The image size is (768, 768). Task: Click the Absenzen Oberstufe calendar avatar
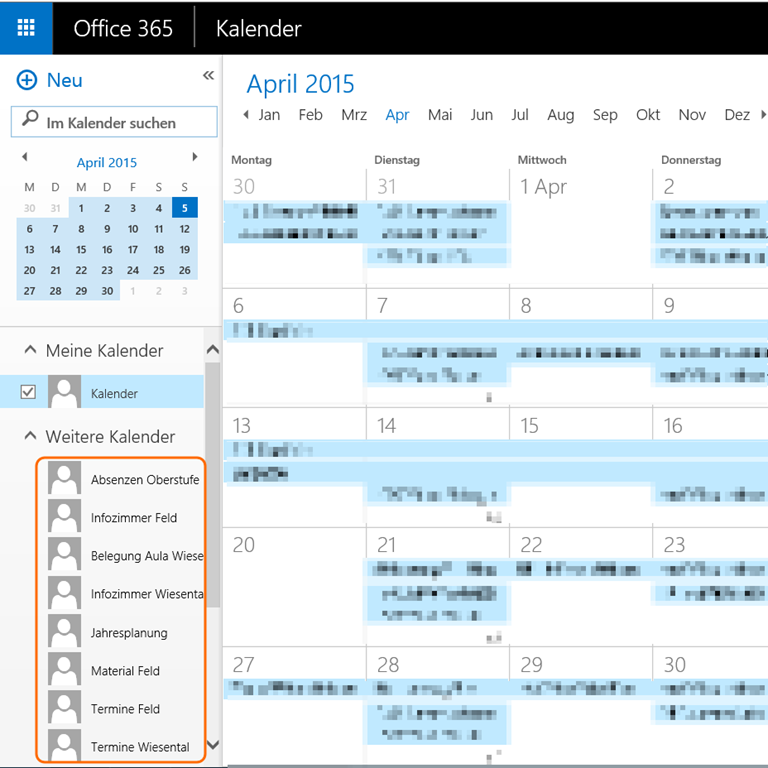point(65,479)
